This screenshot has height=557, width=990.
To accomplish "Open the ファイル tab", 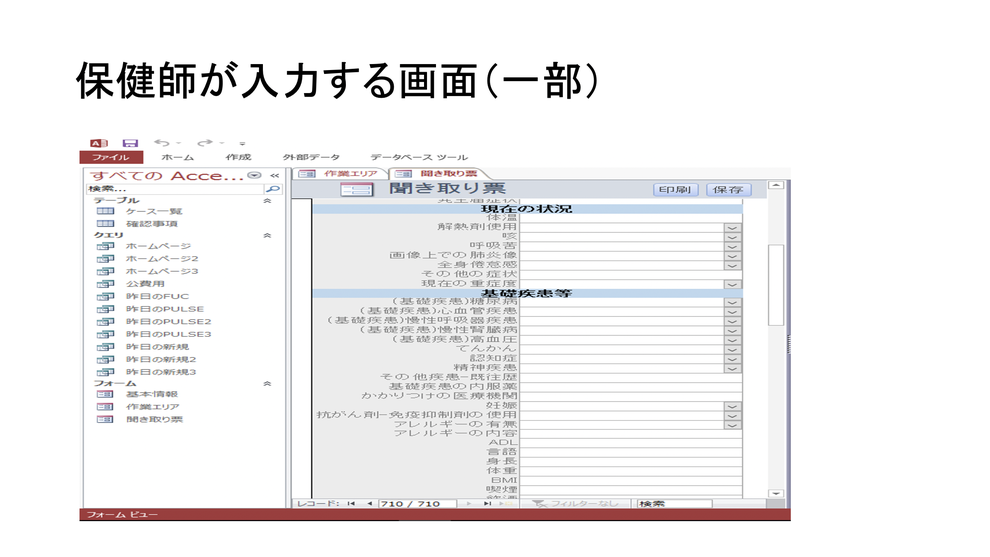I will pos(111,157).
